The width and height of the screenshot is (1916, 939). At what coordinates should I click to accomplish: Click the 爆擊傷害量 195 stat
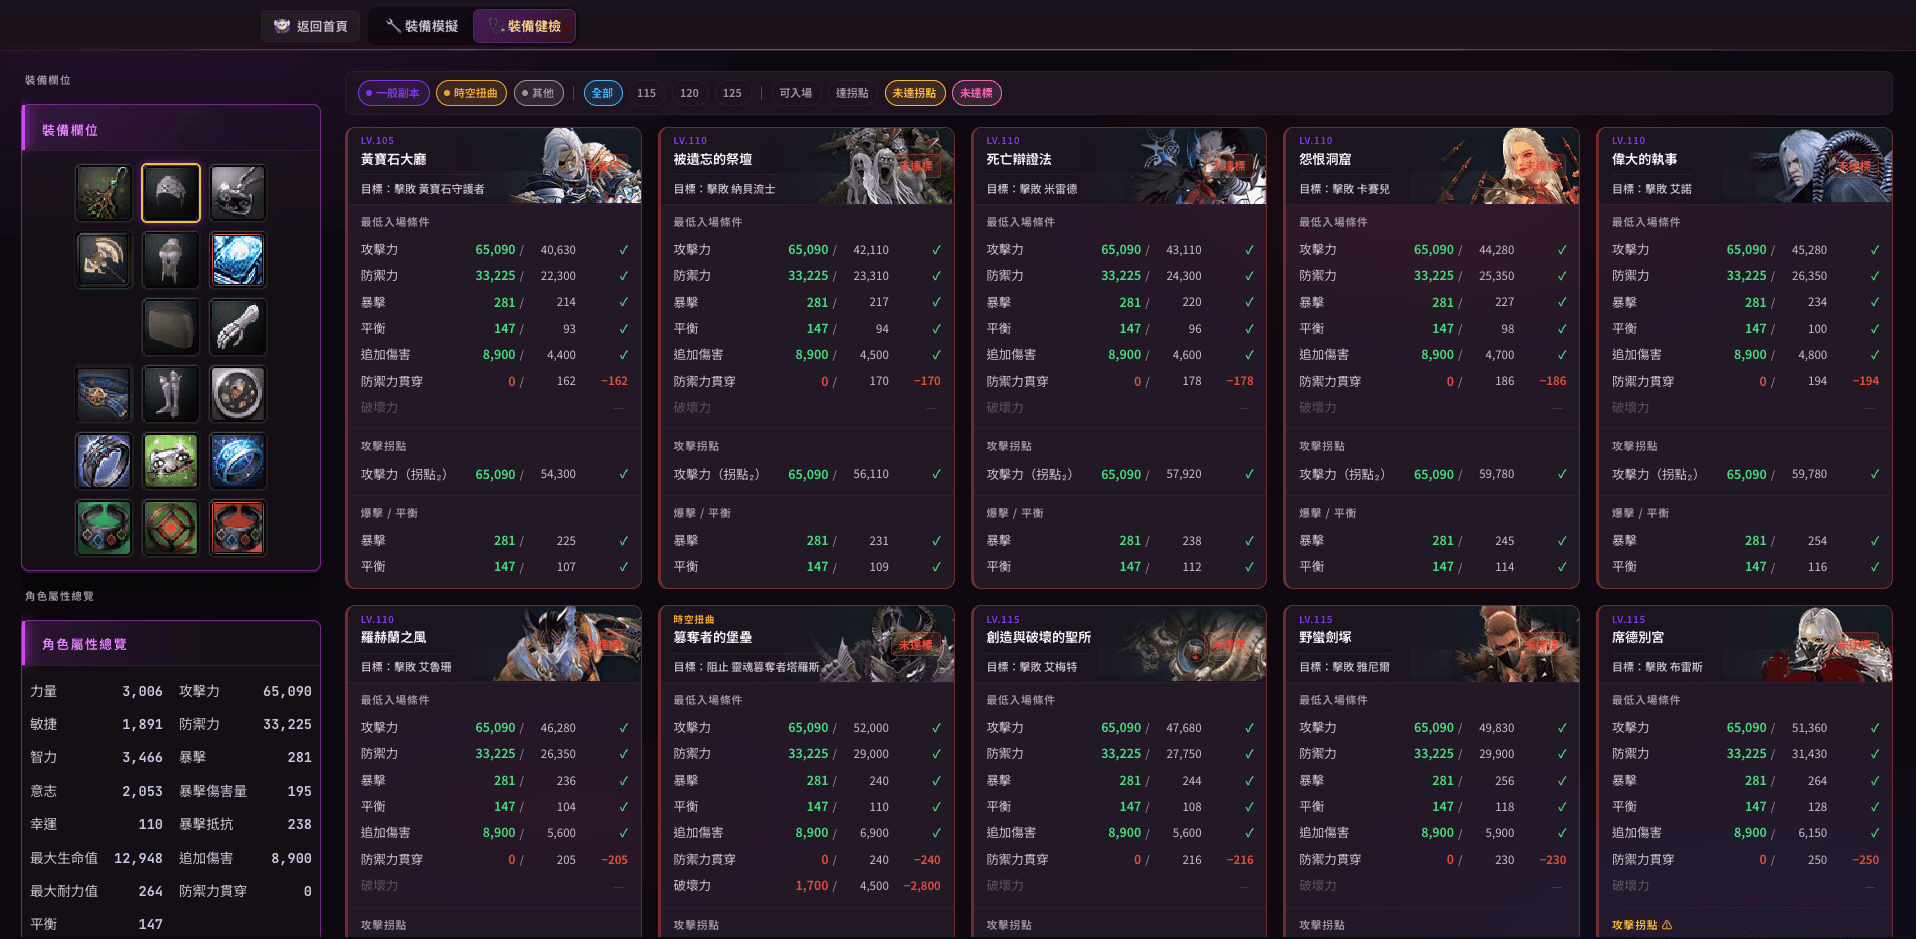(245, 791)
